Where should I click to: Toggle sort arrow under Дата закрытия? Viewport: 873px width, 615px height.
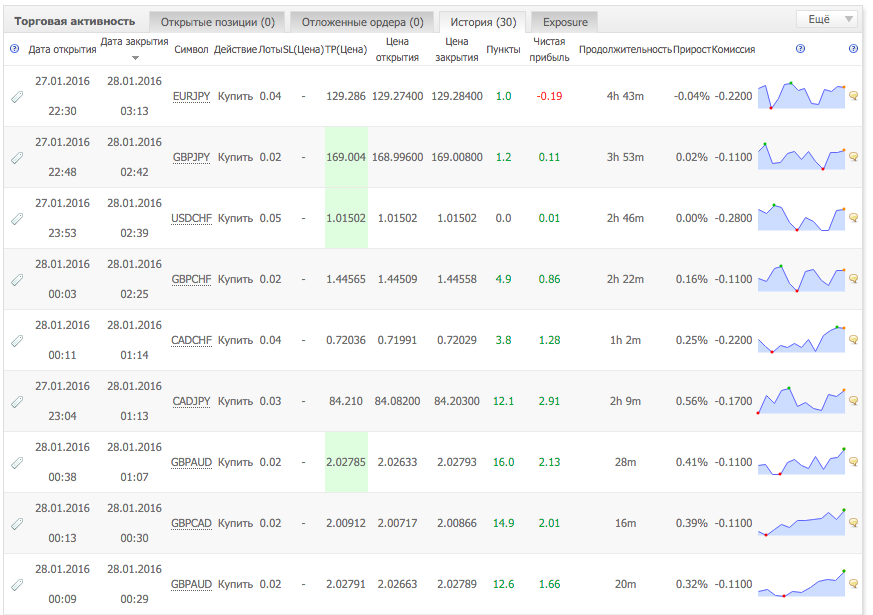click(135, 58)
